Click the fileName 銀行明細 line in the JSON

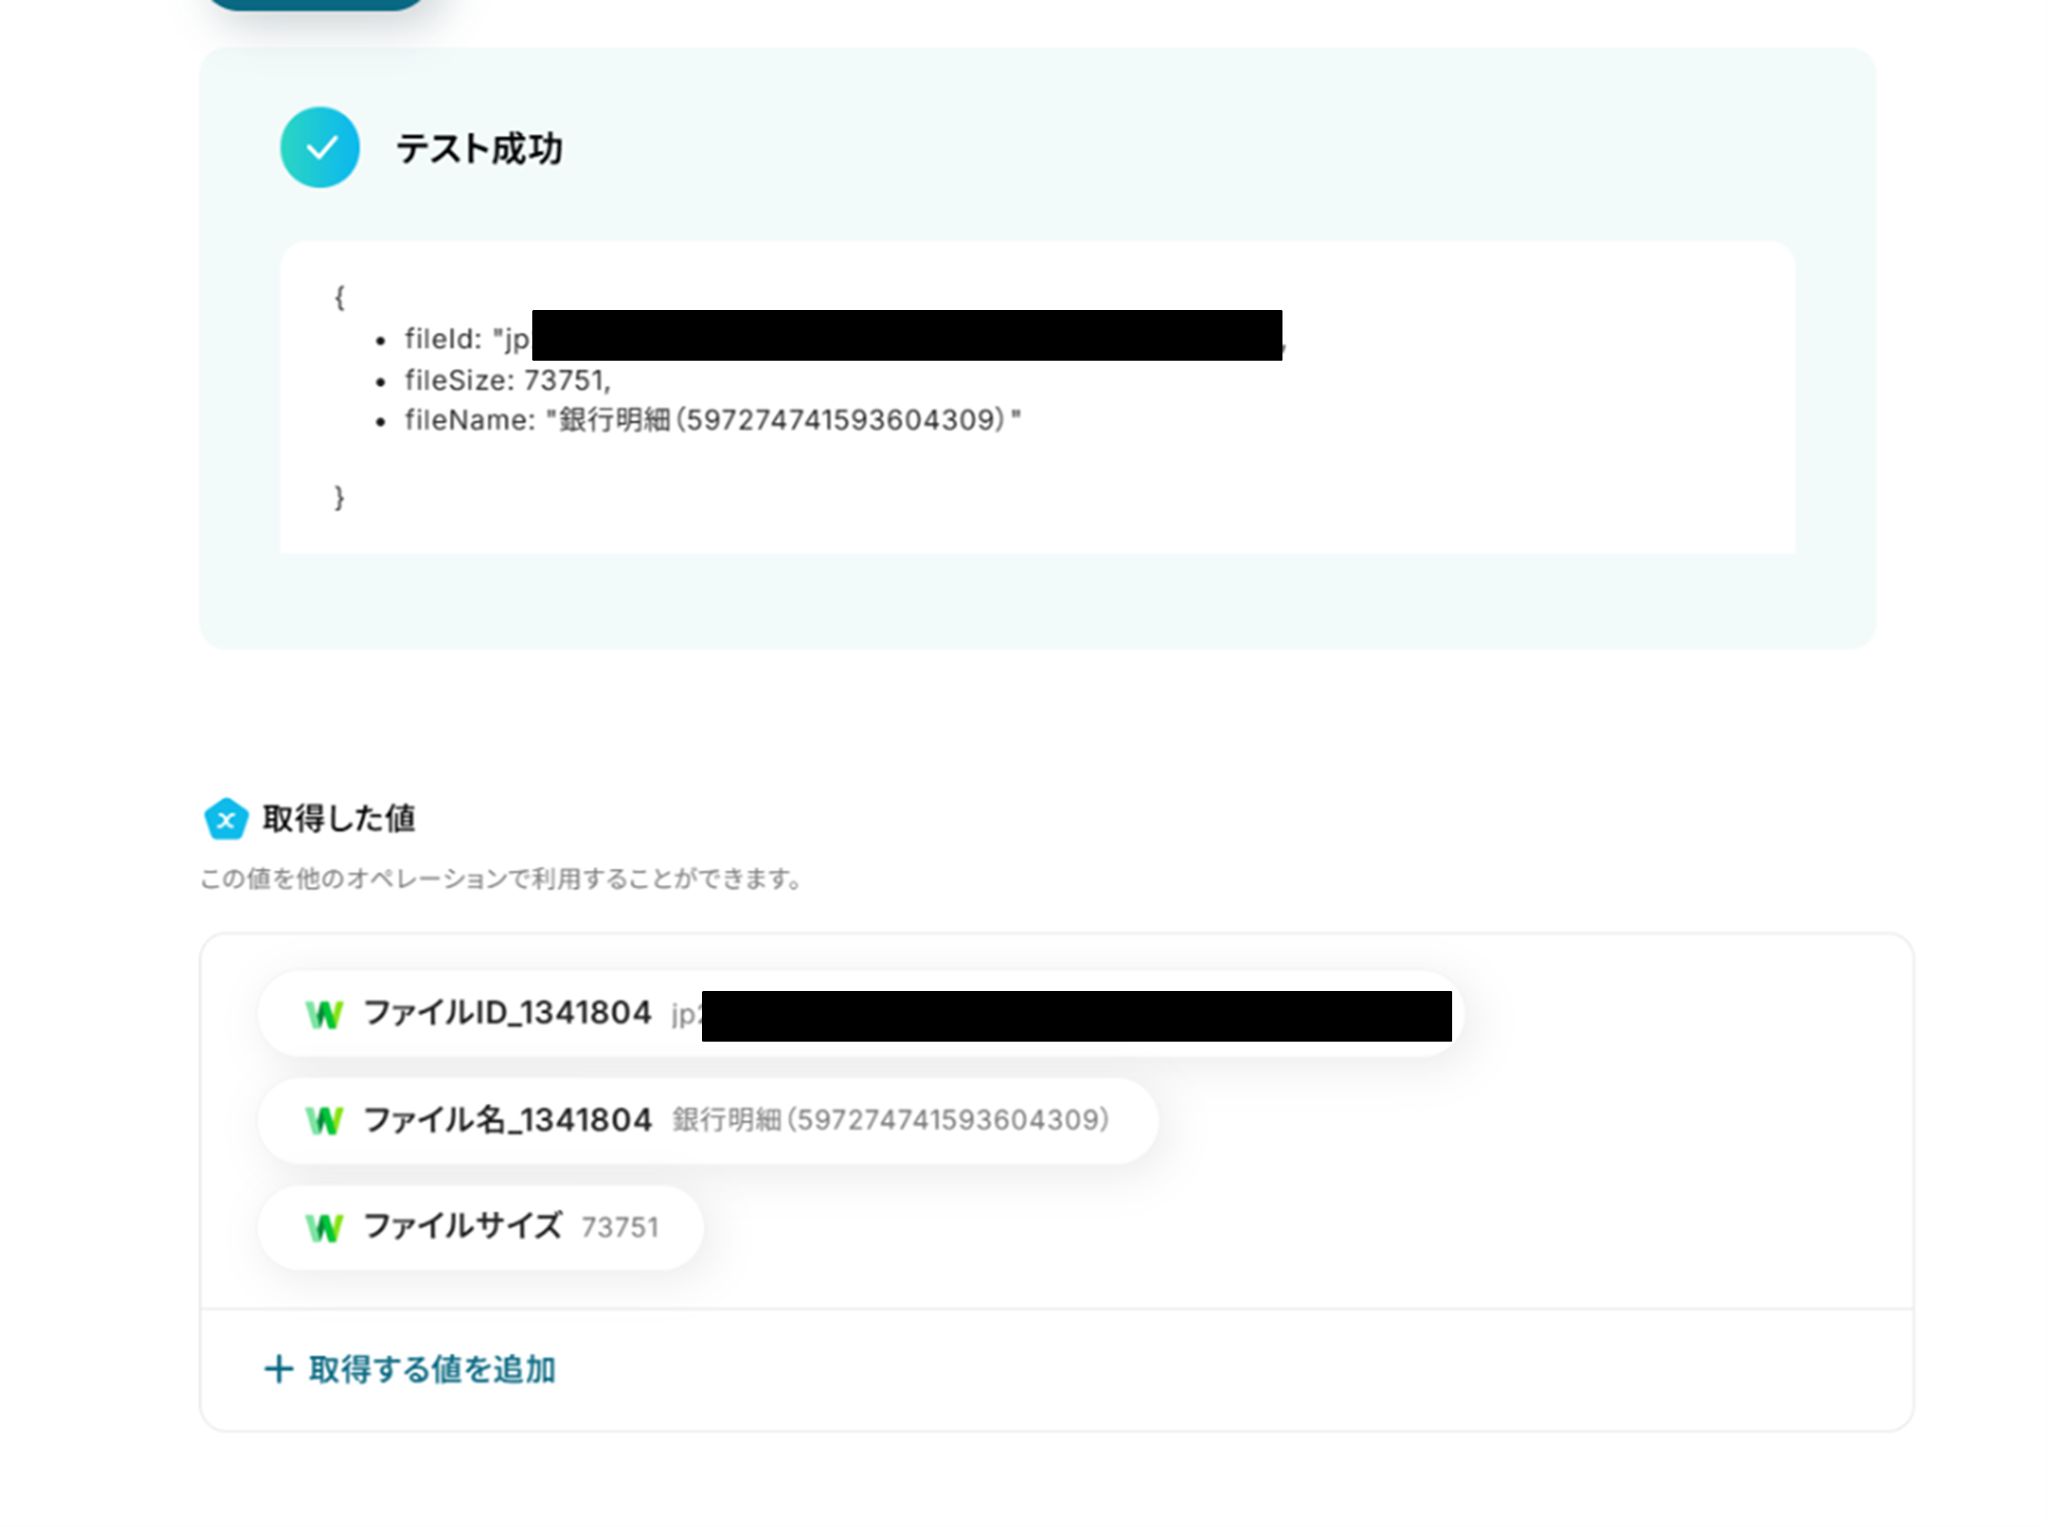[x=712, y=420]
